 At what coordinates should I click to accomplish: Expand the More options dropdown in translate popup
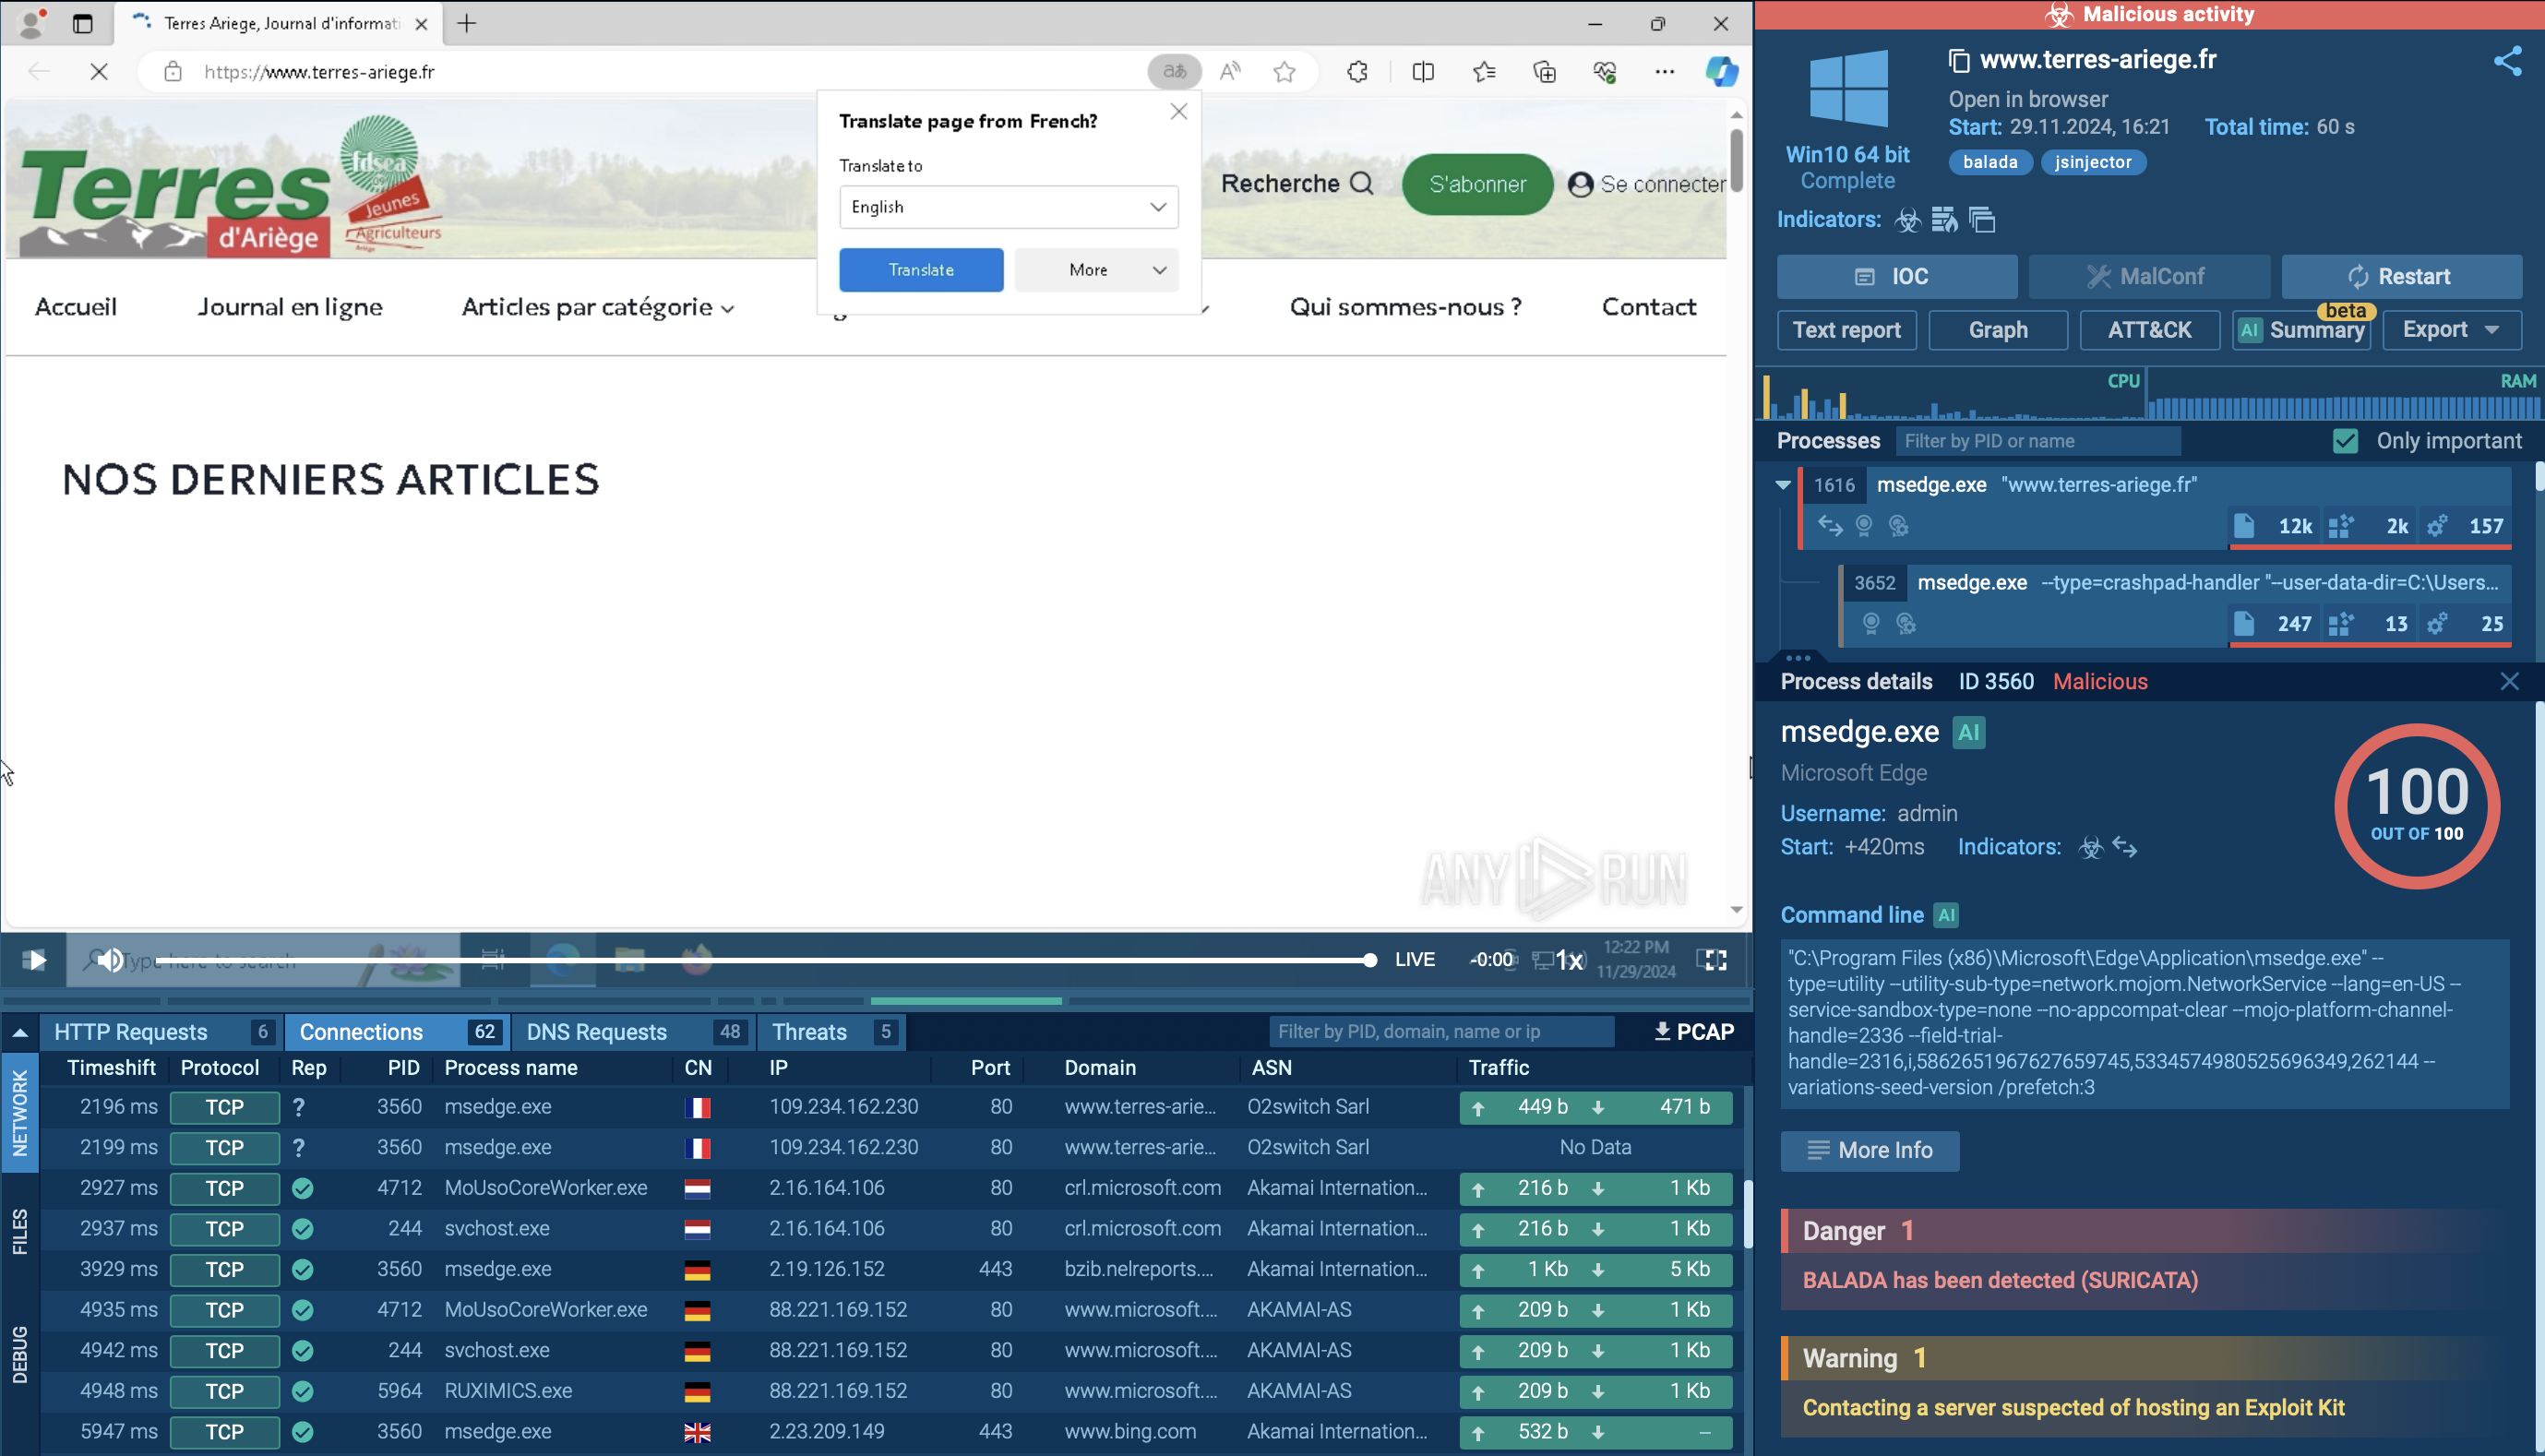click(x=1096, y=270)
